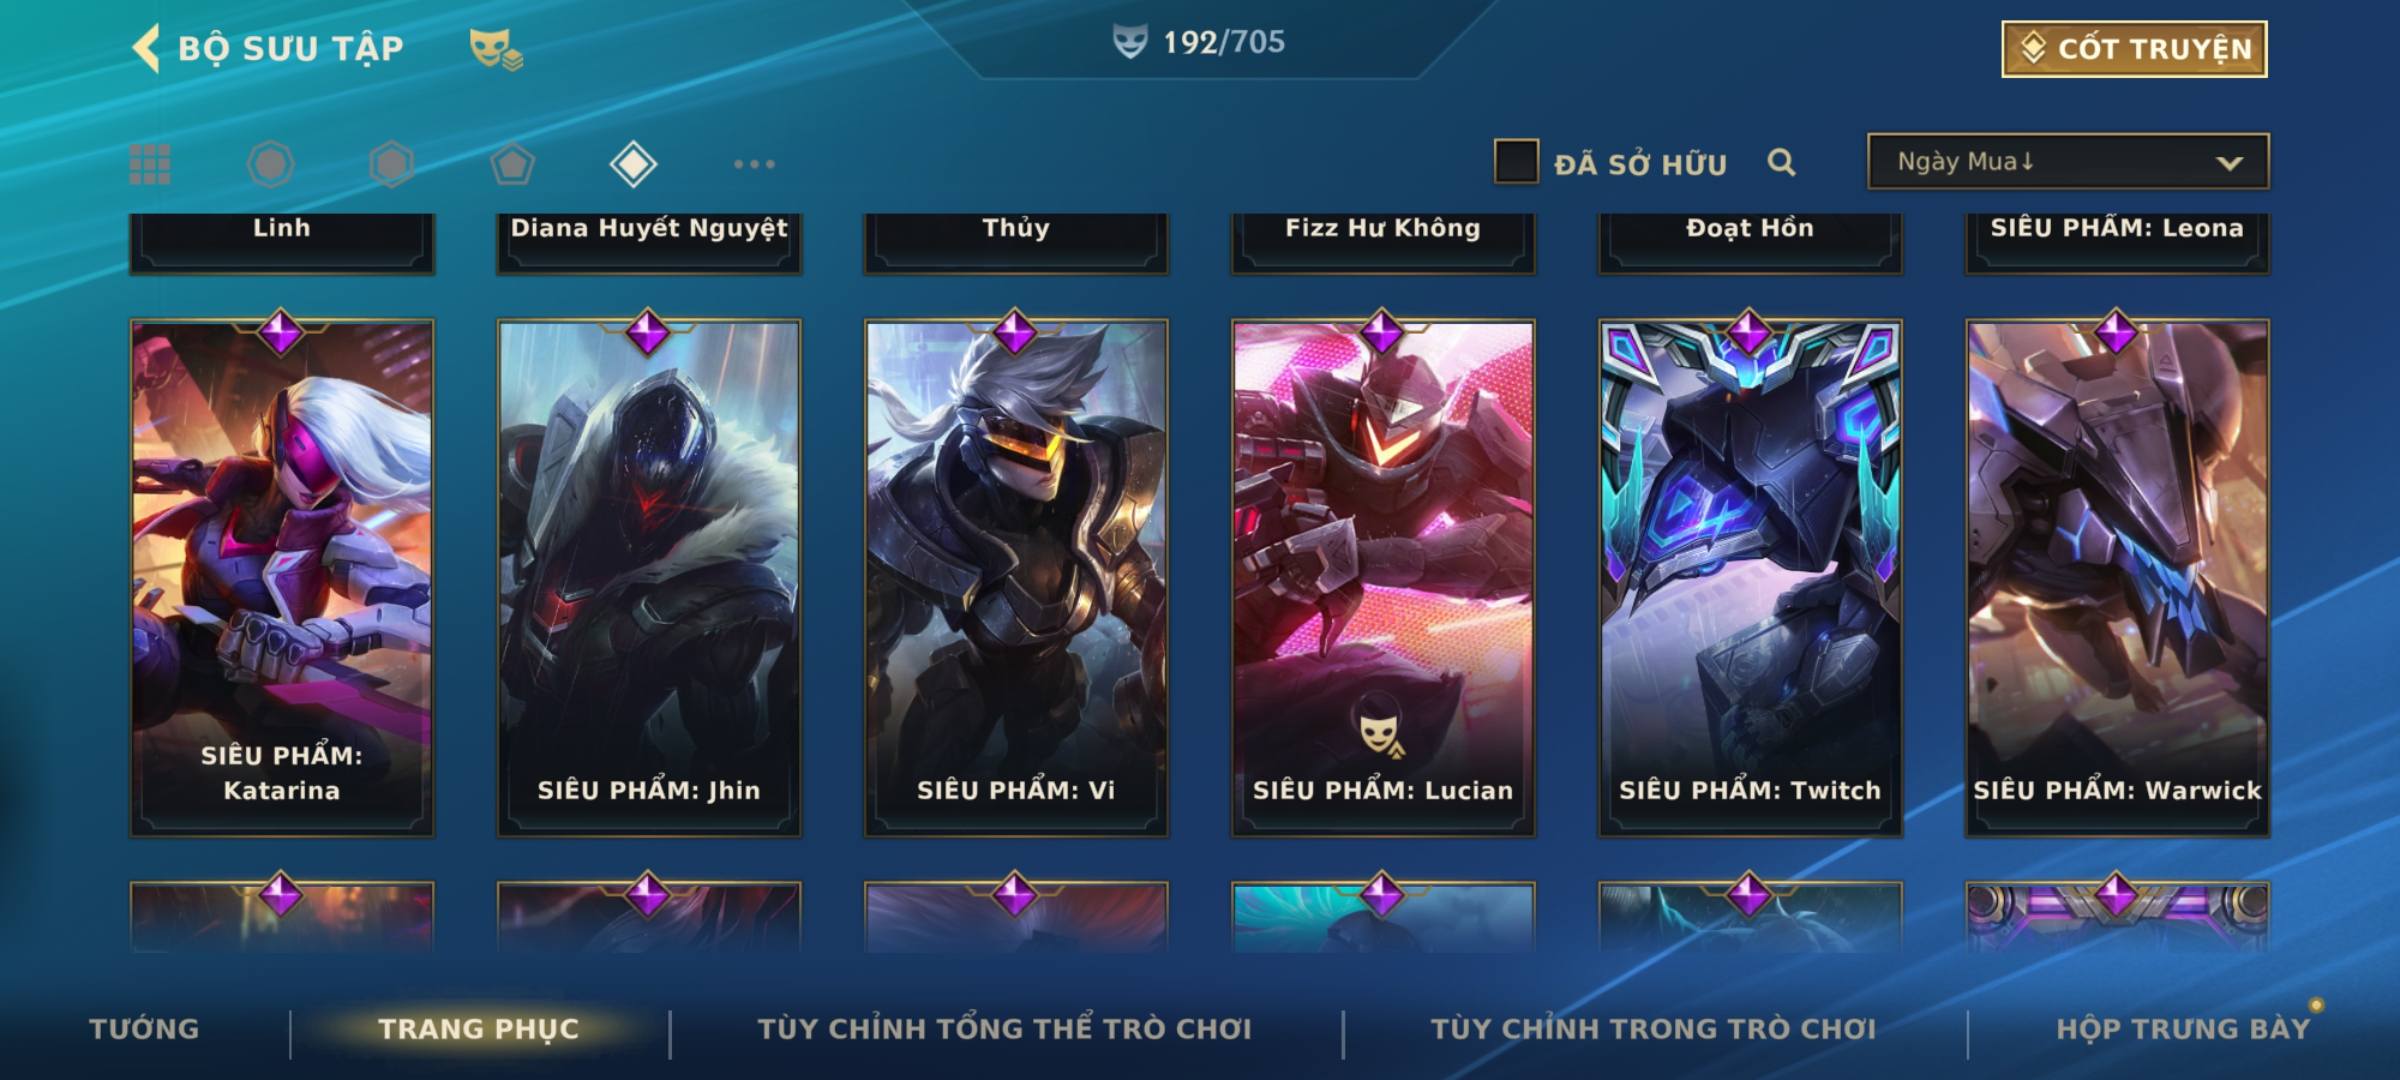Viewport: 2400px width, 1080px height.
Task: Filter skins by the hexagon rarity icon
Action: click(391, 164)
